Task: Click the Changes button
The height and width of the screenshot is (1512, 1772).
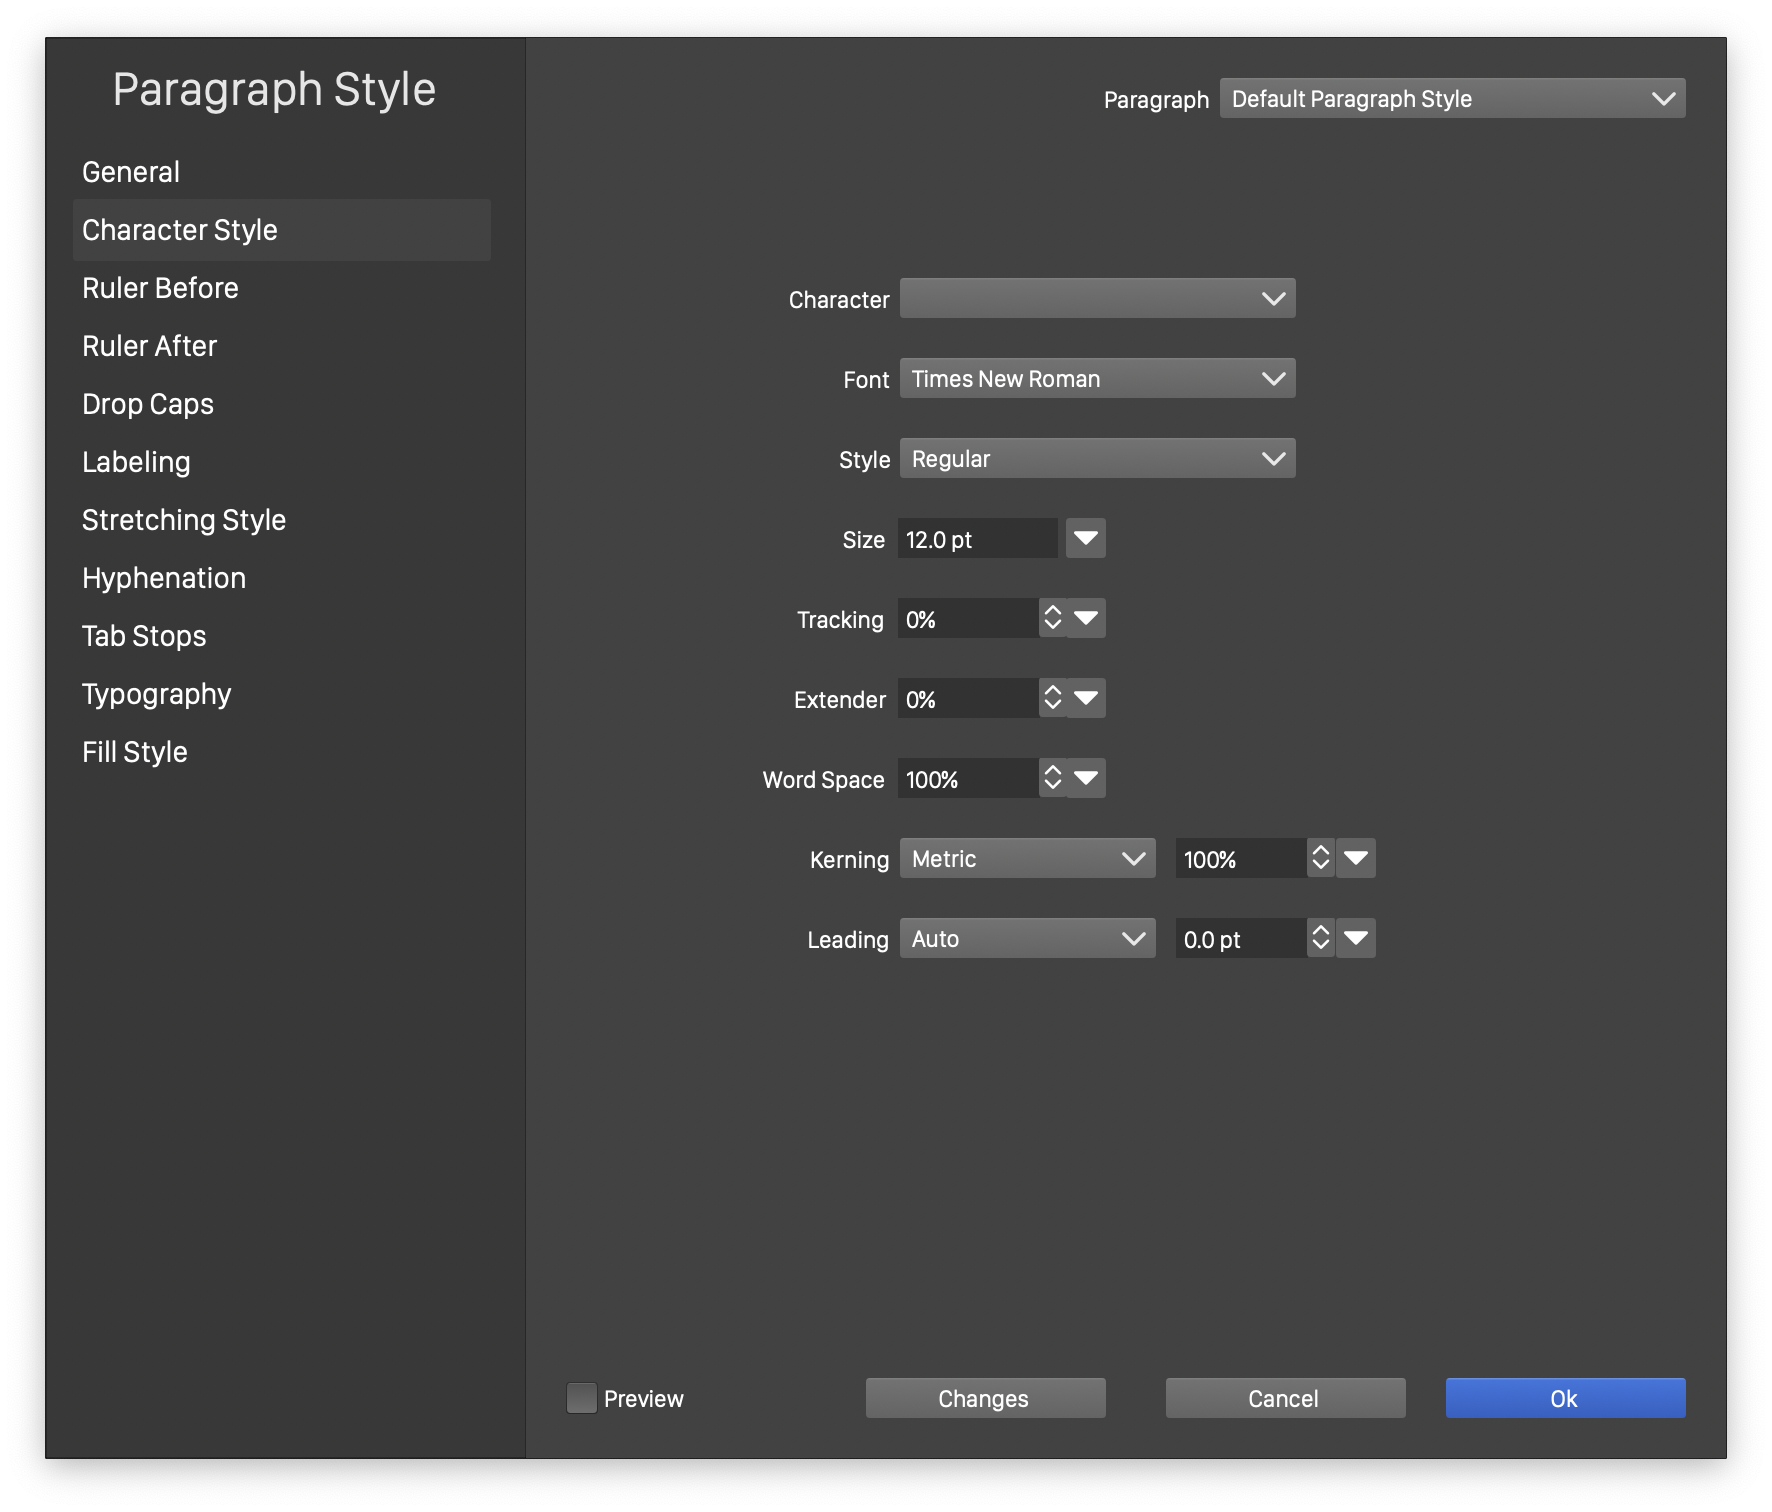Action: pos(985,1398)
